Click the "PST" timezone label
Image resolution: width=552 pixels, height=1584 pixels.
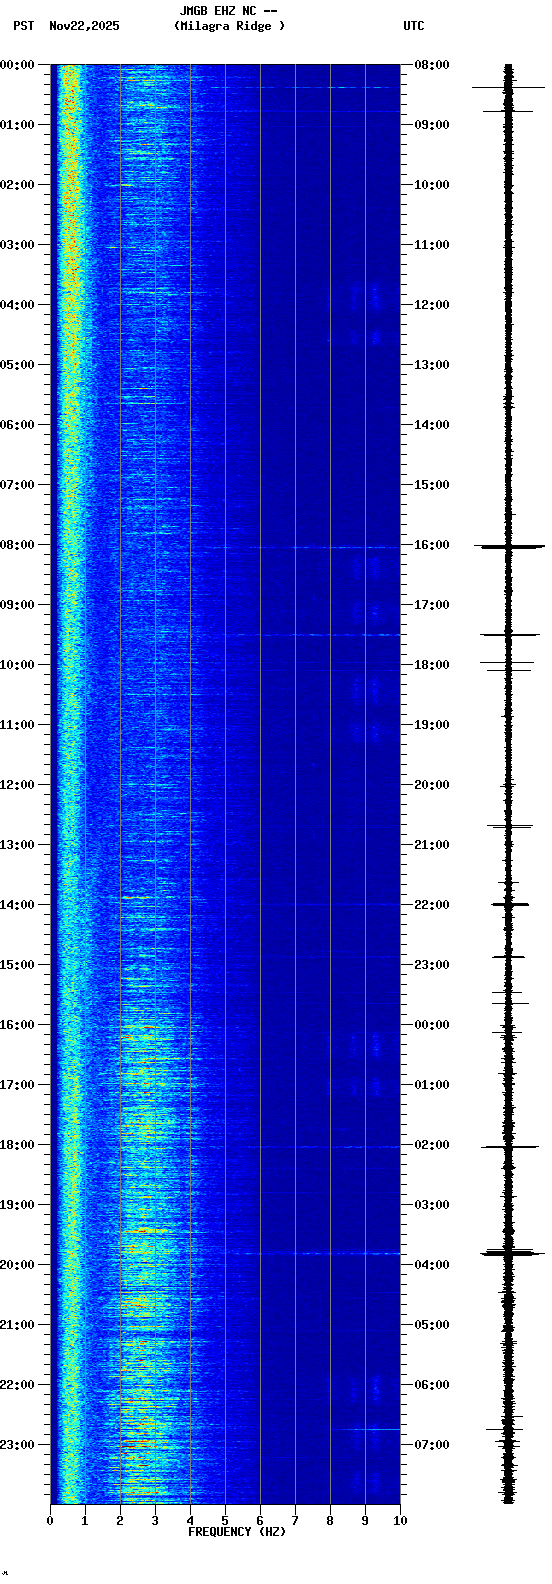[23, 26]
